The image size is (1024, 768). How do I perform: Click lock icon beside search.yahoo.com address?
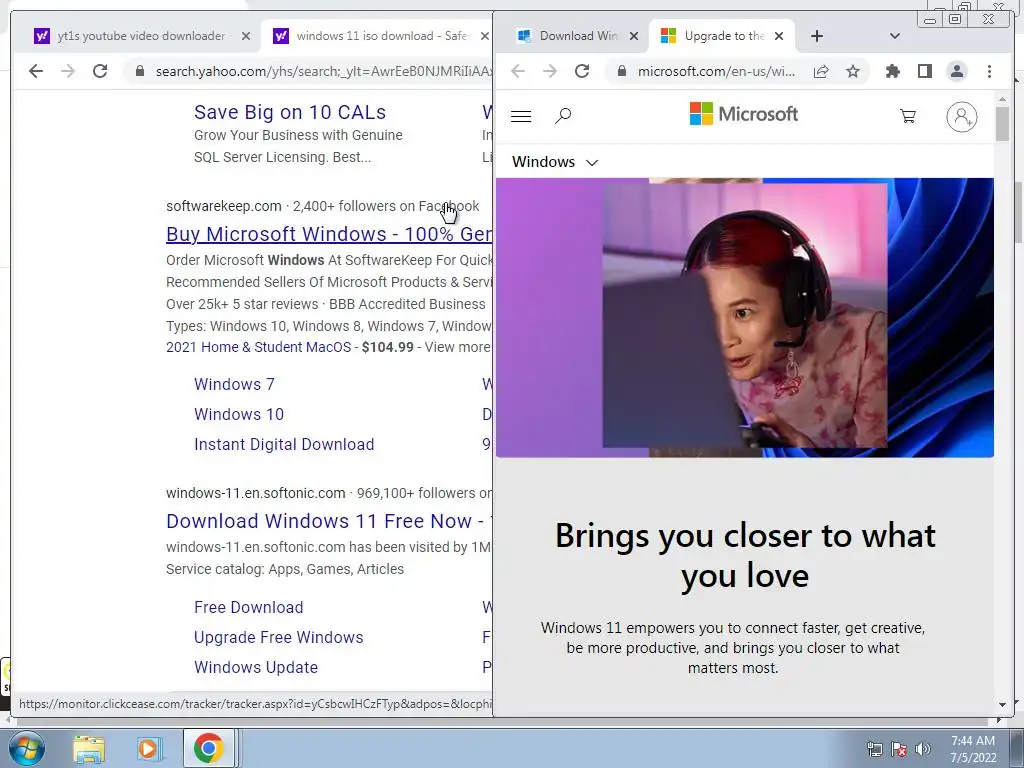[x=139, y=71]
